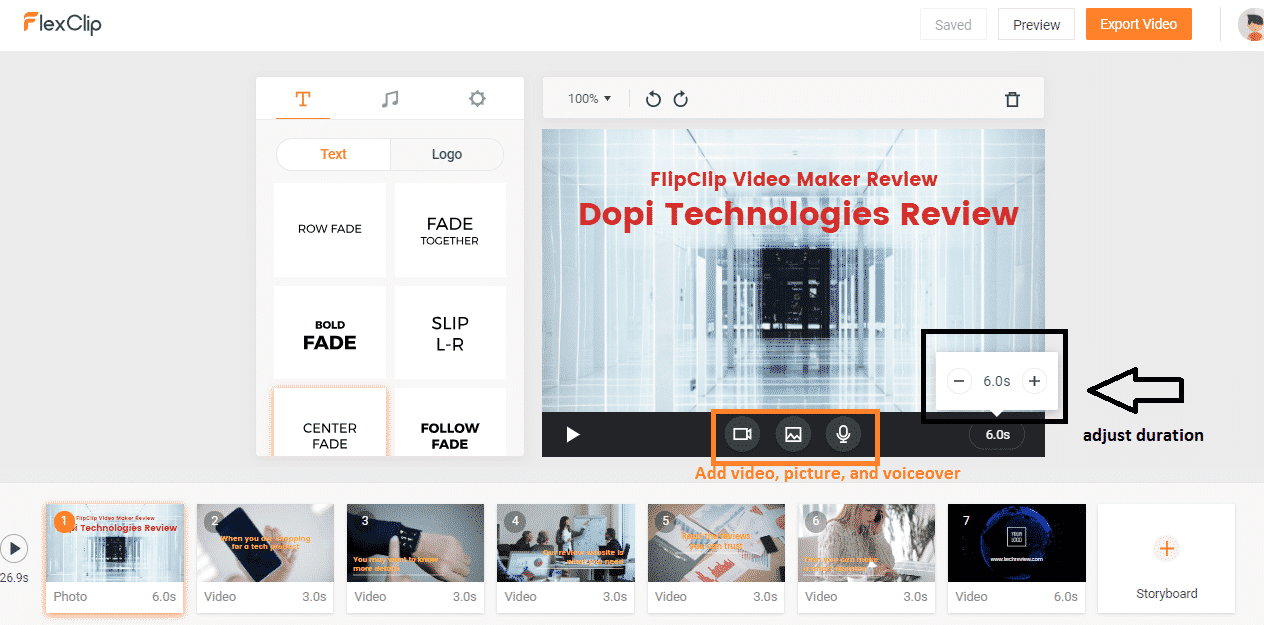Switch to the Logo tab
This screenshot has height=625, width=1264.
coord(446,154)
